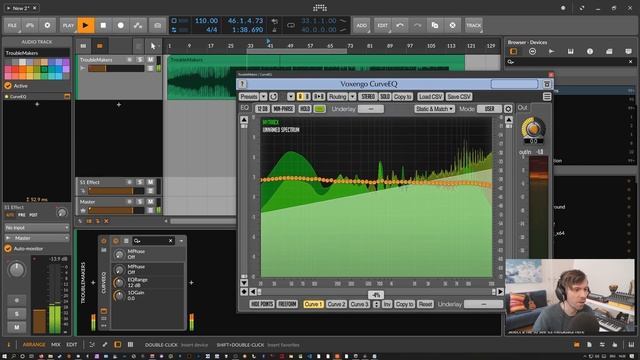Adjust the TroubleMakers track volume fader

coord(116,69)
